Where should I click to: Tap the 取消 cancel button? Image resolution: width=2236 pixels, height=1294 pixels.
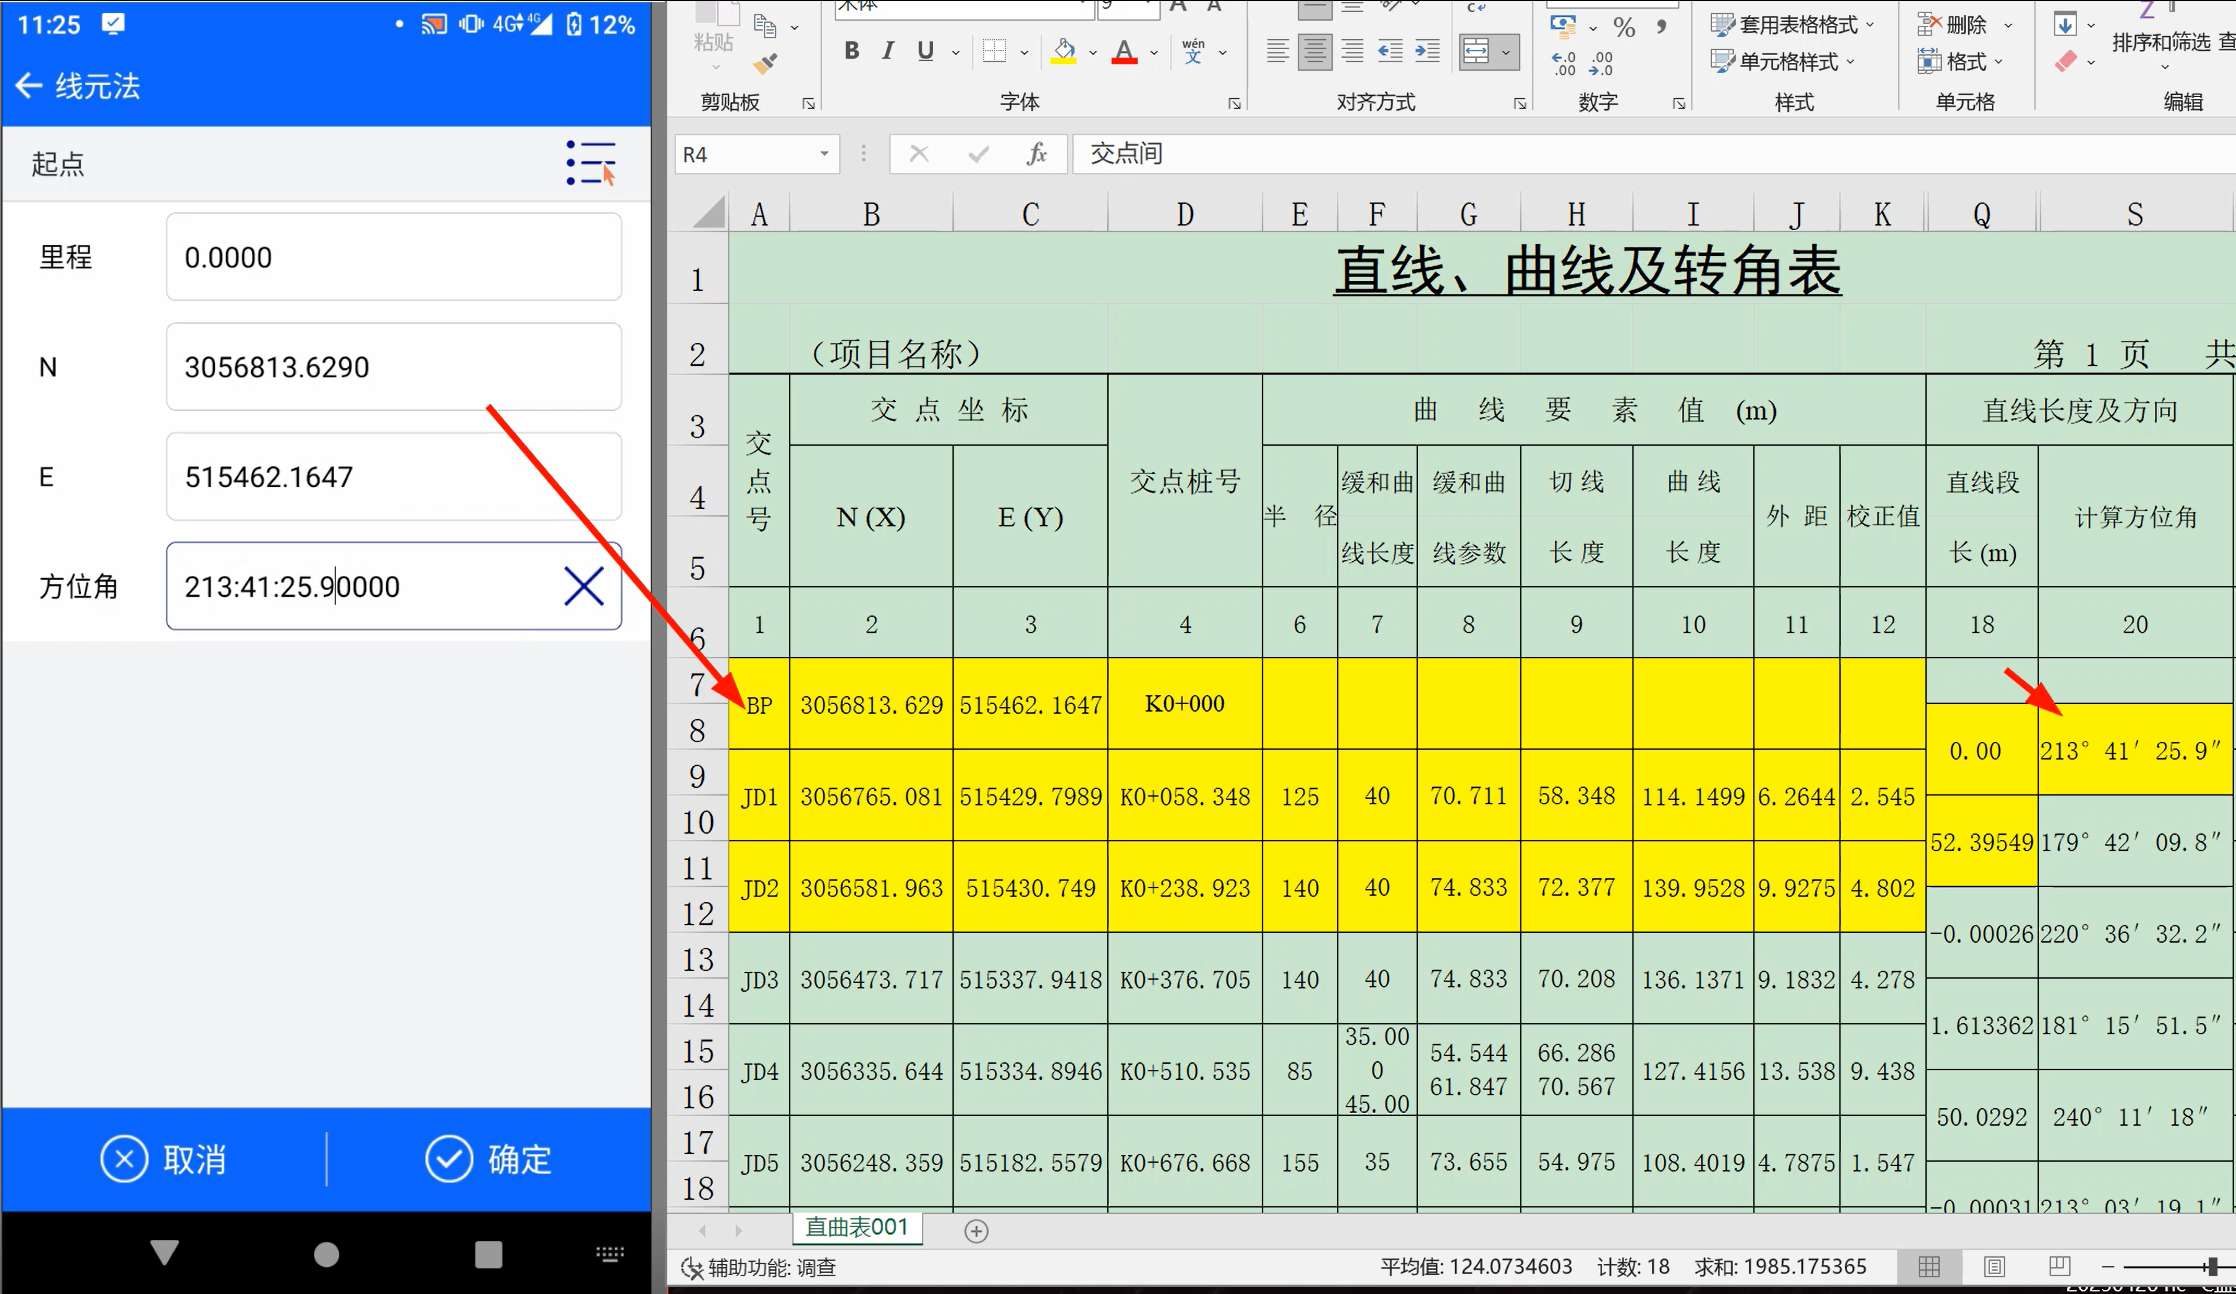pyautogui.click(x=164, y=1159)
